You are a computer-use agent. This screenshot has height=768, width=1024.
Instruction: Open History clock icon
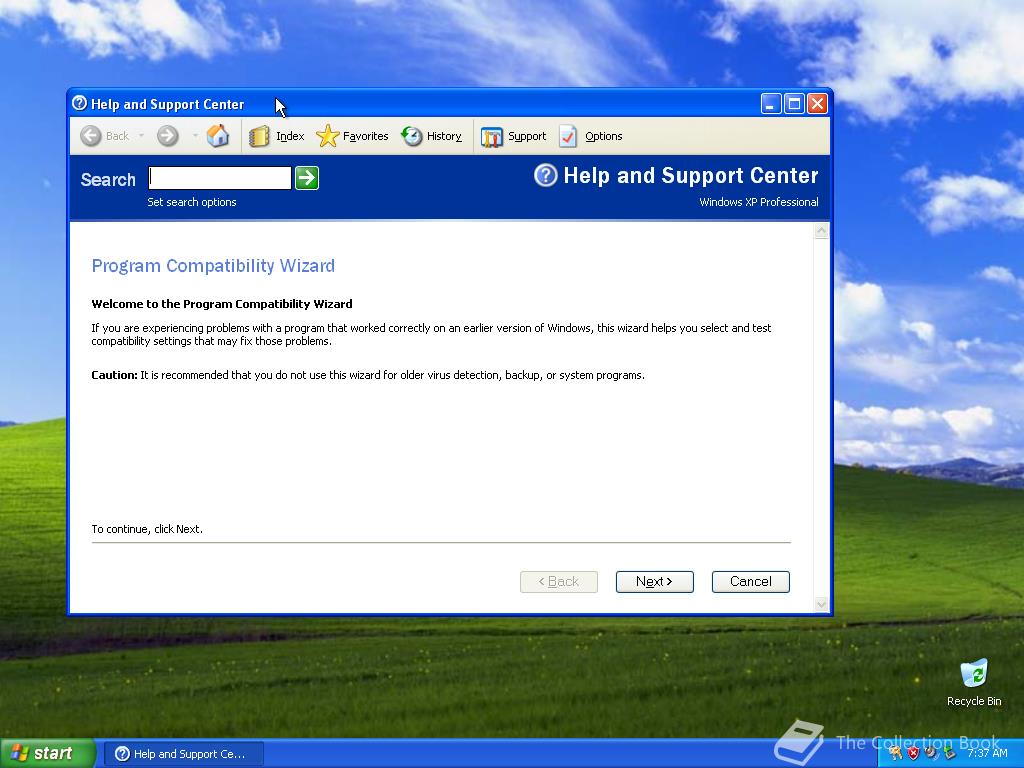(x=411, y=136)
